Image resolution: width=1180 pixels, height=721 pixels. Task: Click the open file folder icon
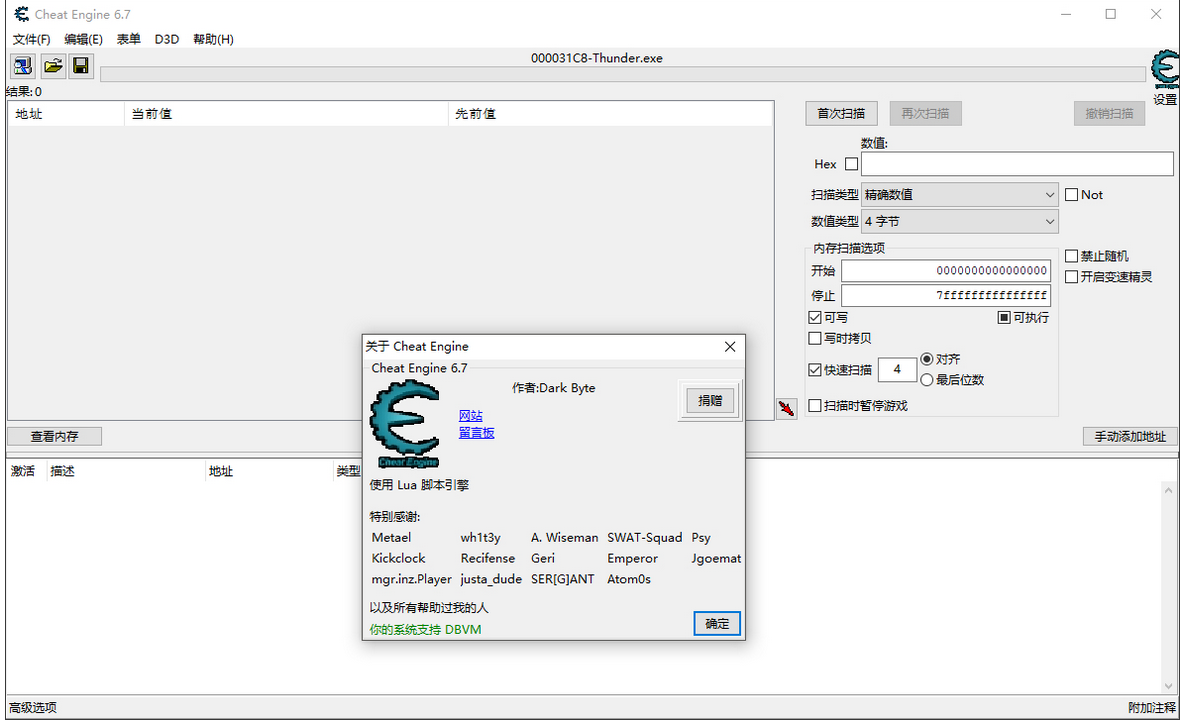coord(53,66)
